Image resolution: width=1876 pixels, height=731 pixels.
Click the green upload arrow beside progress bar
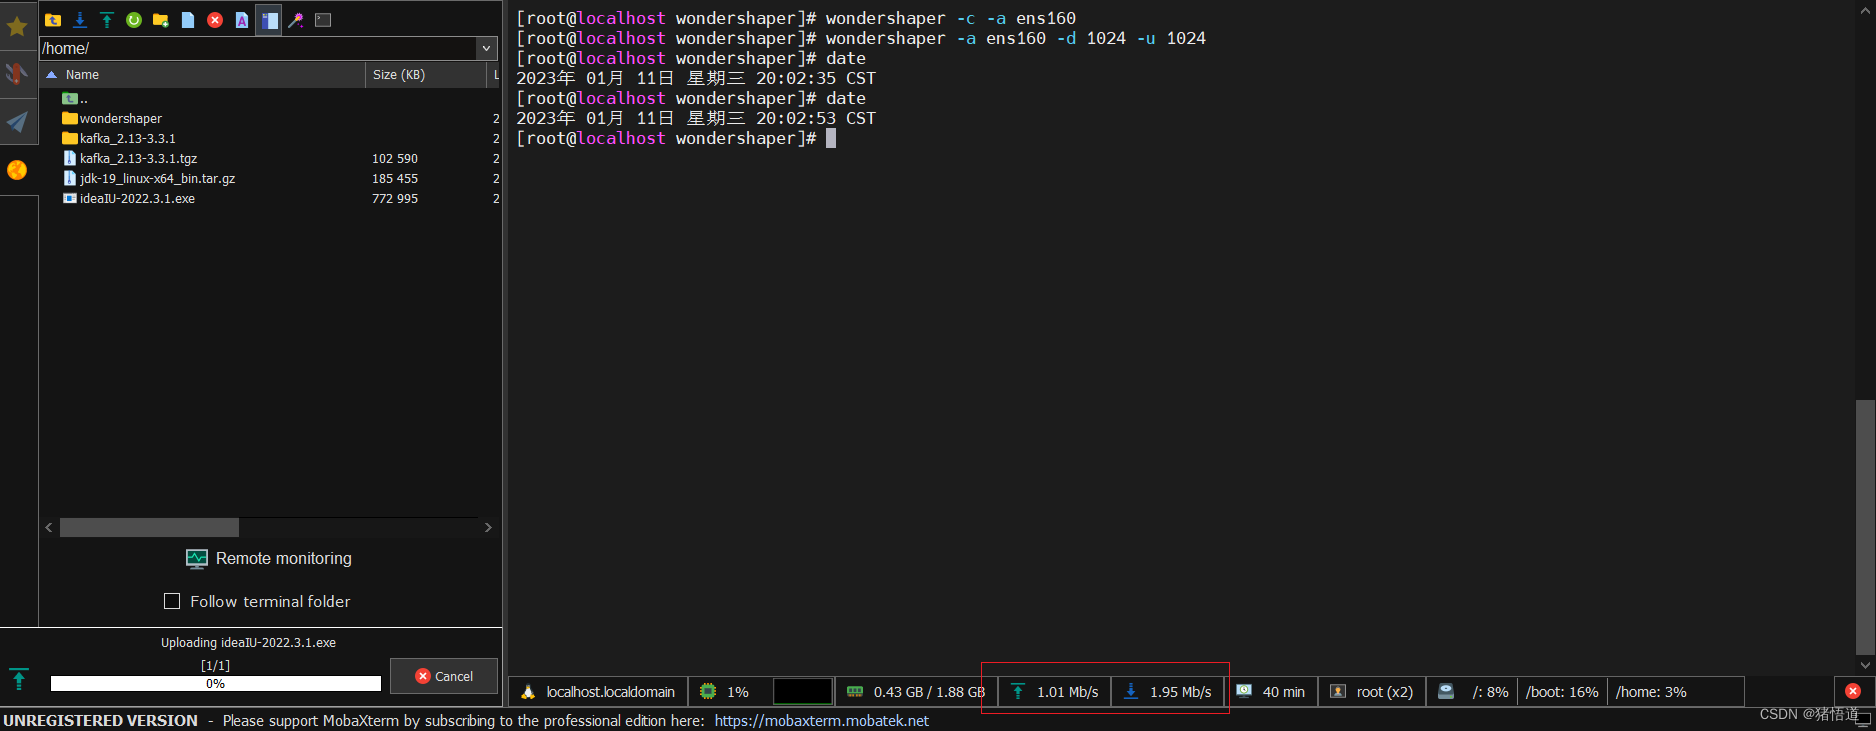pos(19,679)
